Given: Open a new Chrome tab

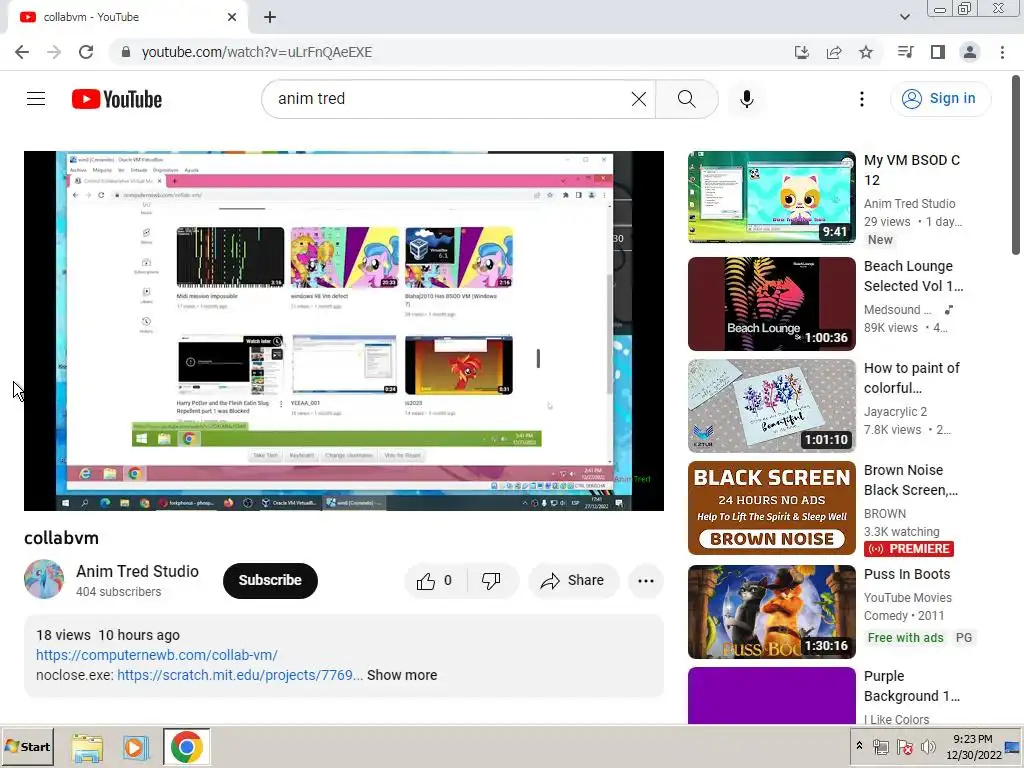Looking at the screenshot, I should tap(270, 17).
